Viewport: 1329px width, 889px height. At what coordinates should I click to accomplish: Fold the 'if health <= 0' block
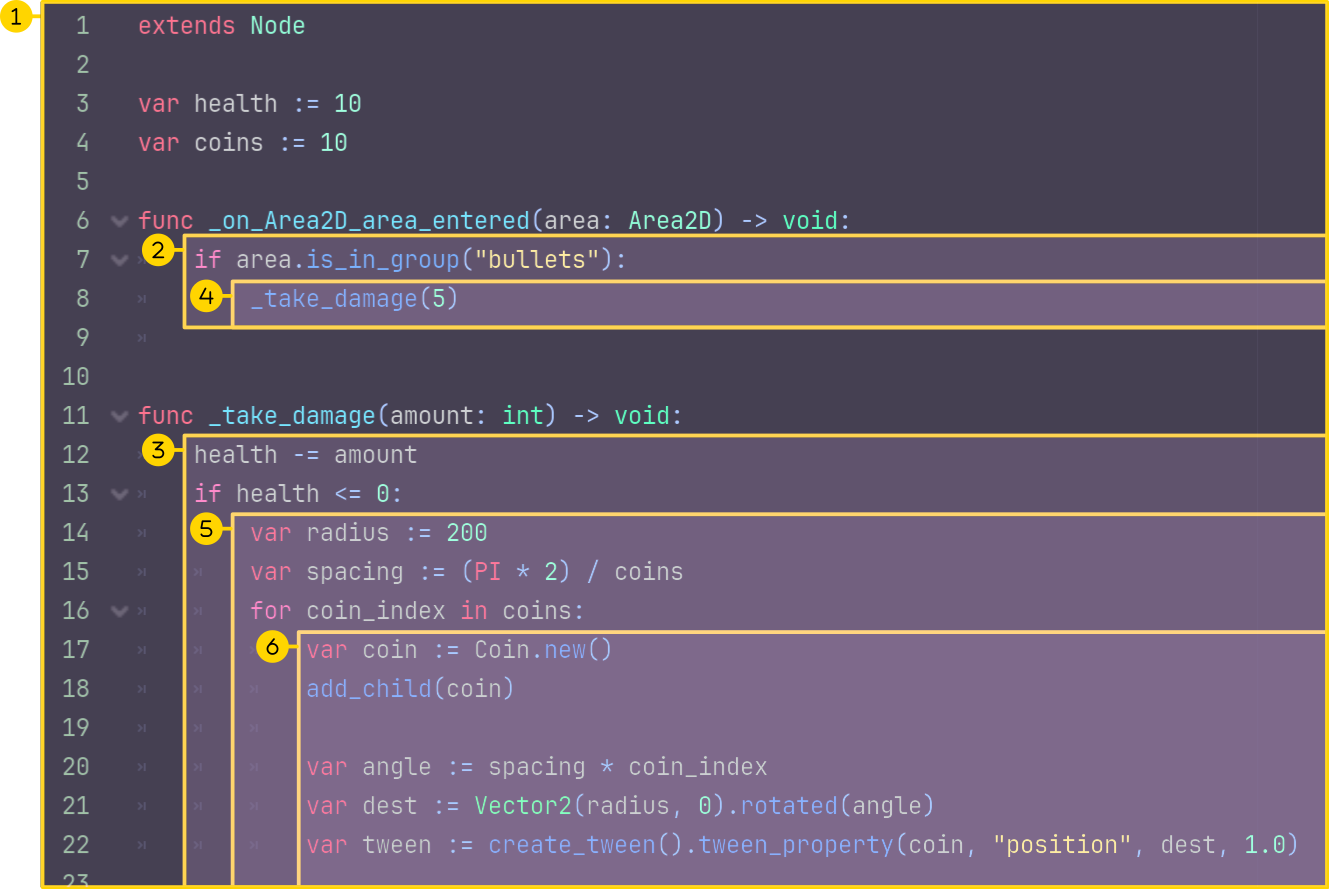[x=120, y=494]
